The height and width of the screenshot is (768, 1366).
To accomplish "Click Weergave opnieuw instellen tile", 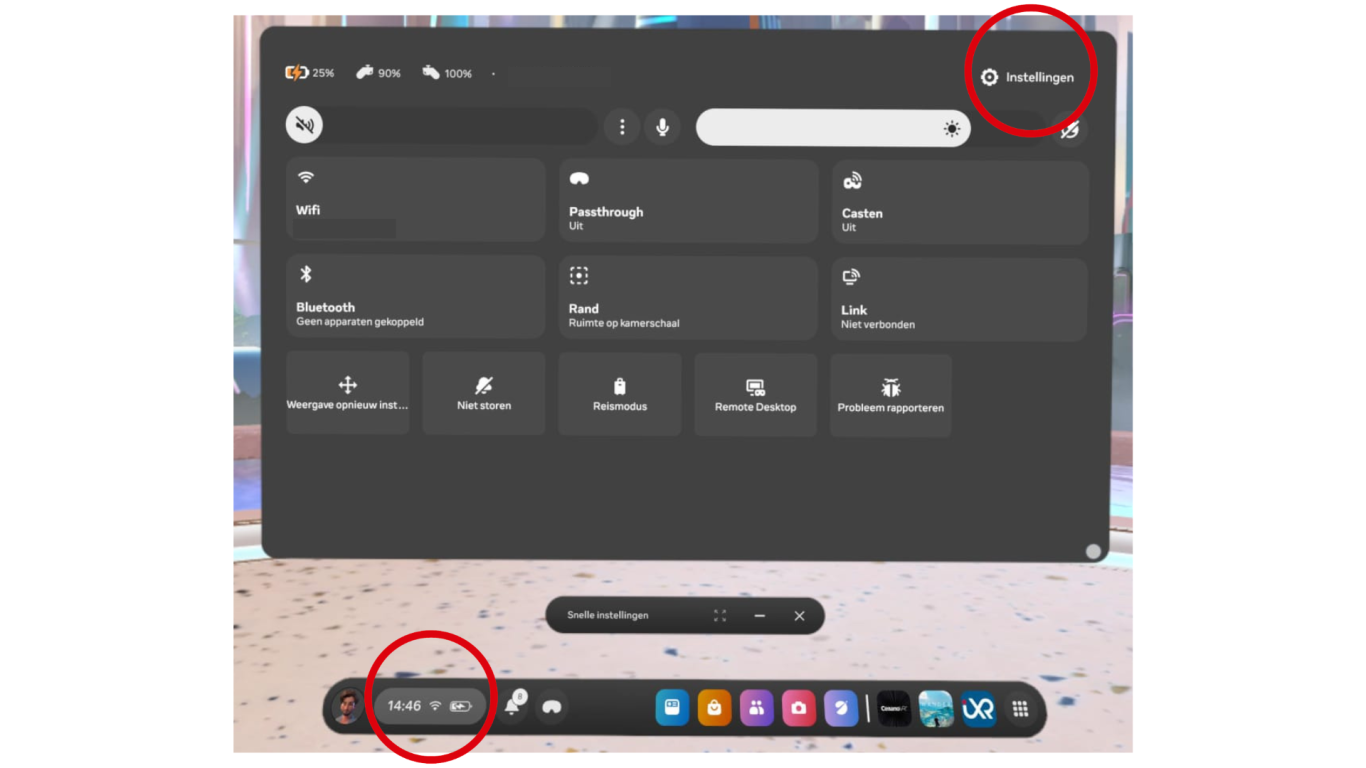I will tap(348, 392).
